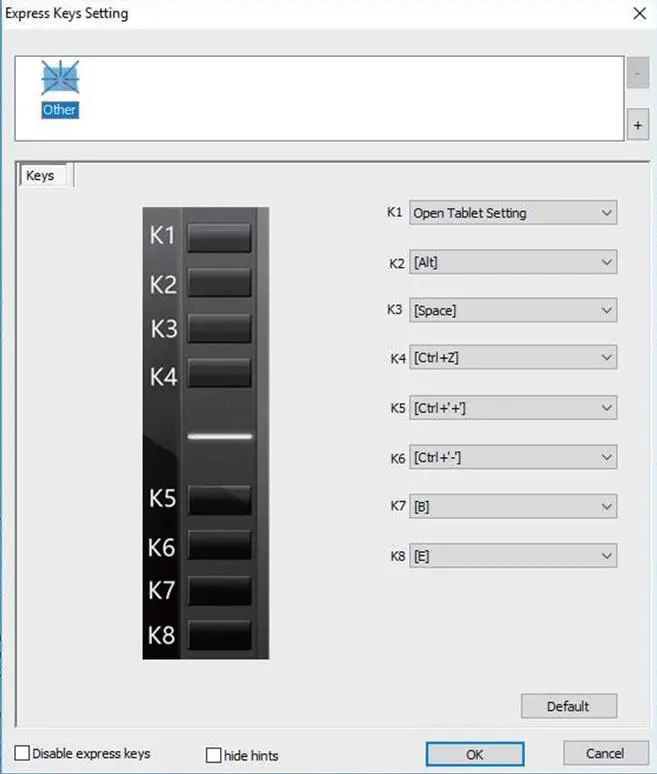Open the K6 [Ctrl+'-'] dropdown

tap(513, 457)
